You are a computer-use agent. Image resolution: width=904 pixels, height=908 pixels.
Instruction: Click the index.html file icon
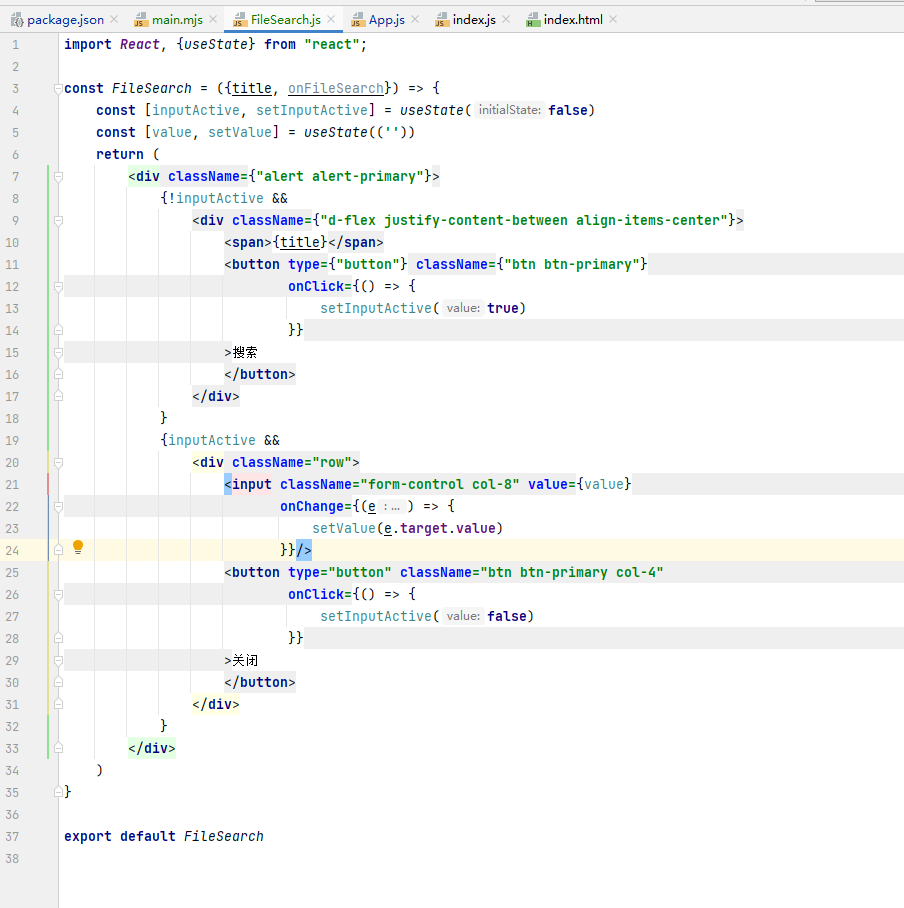(533, 20)
